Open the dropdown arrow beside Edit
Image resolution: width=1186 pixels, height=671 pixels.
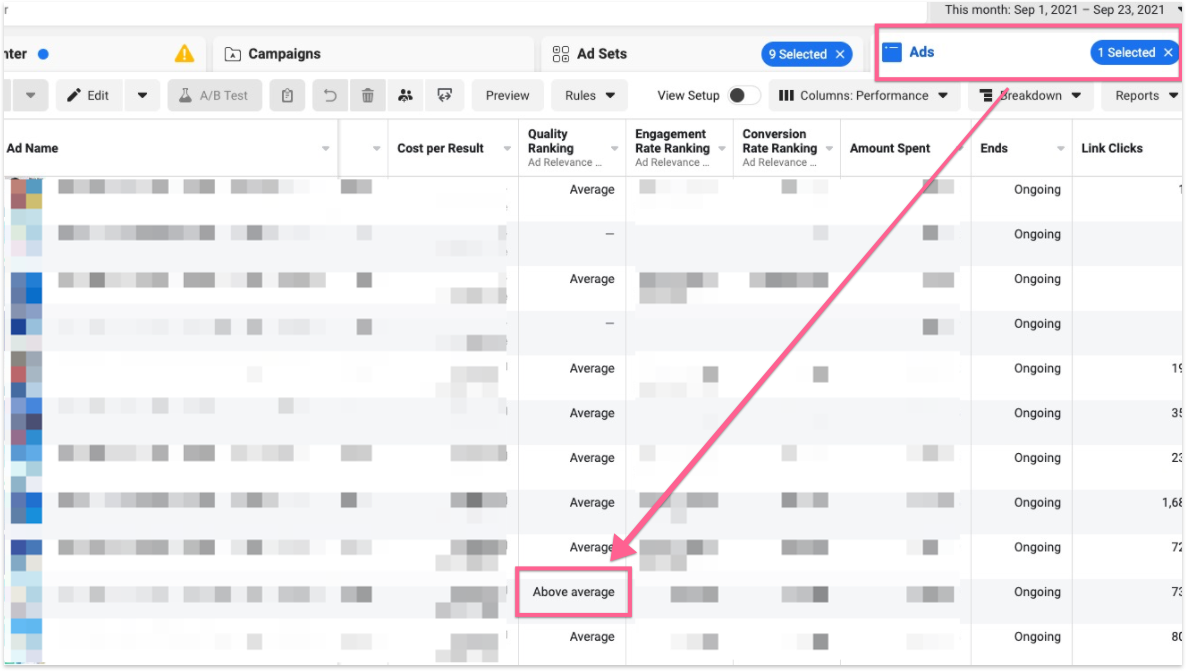click(142, 96)
